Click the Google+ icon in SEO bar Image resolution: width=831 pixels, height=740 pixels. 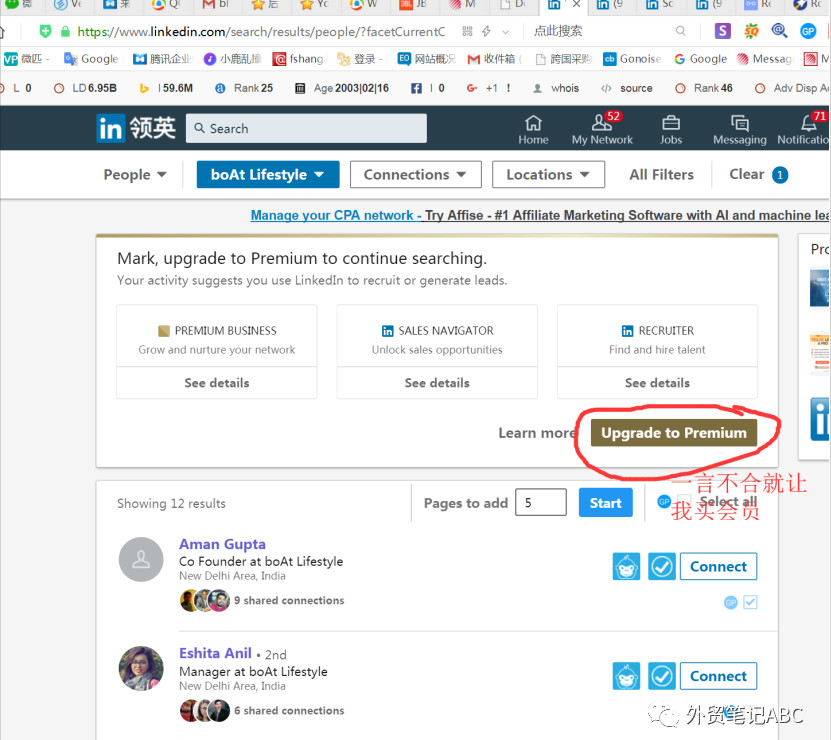coord(471,88)
